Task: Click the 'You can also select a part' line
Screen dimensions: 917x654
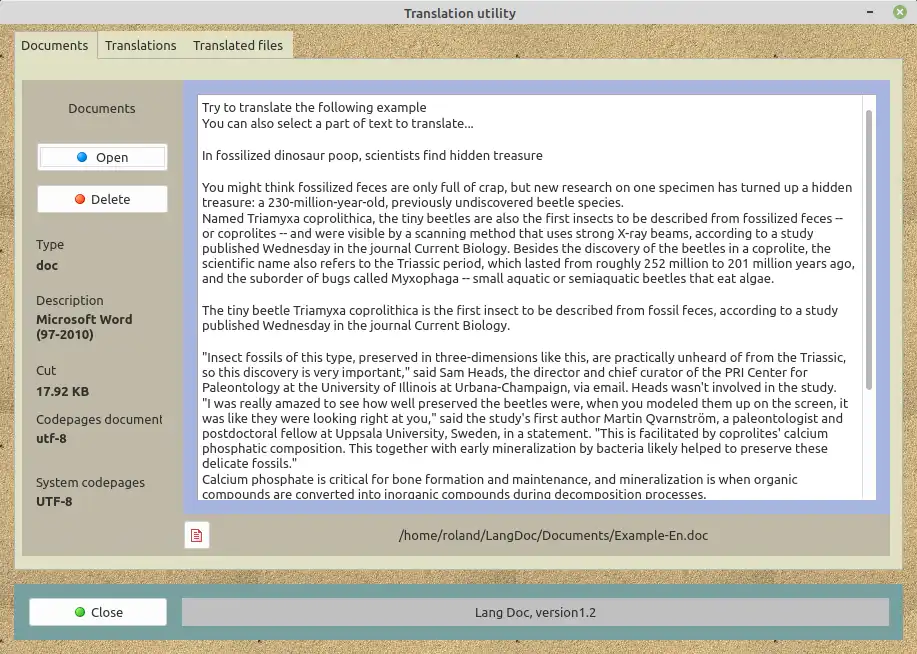Action: click(x=337, y=123)
